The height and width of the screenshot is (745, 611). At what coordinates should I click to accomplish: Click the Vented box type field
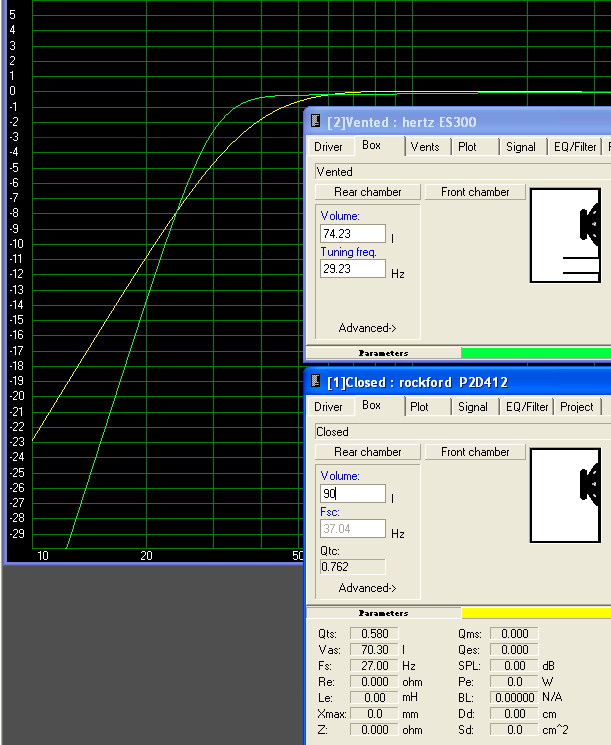463,172
